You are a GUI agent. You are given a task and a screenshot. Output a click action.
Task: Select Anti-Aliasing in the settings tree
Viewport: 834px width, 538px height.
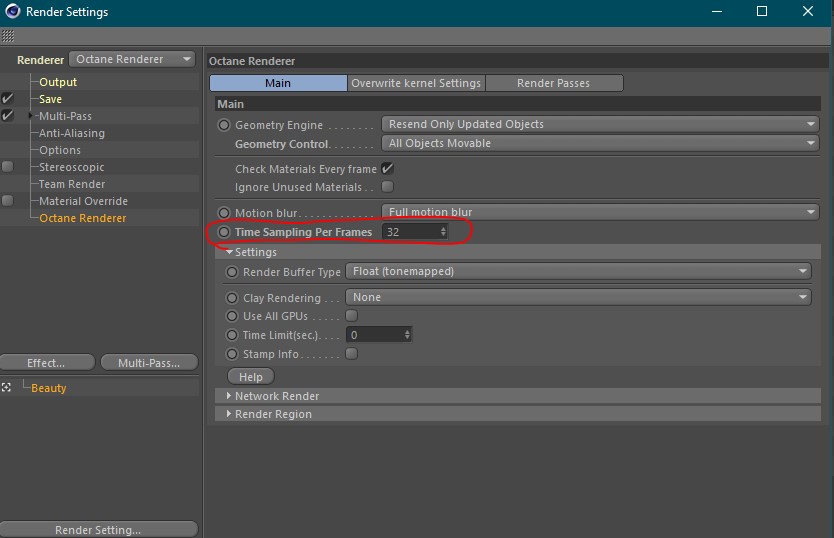tap(72, 133)
